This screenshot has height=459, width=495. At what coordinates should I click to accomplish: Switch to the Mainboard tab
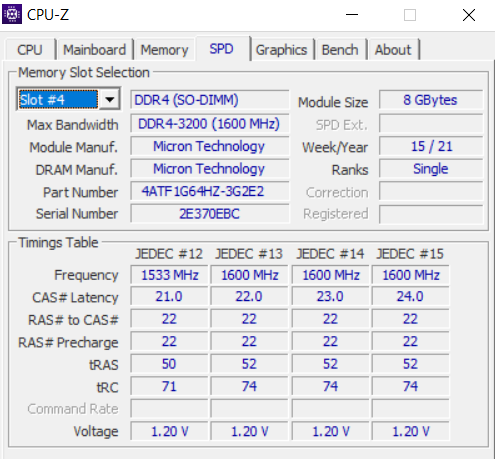95,50
